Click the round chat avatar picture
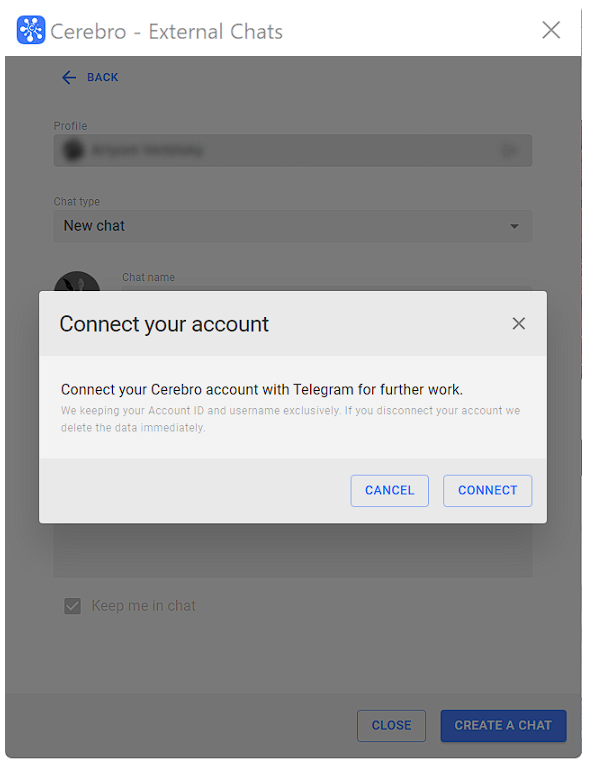This screenshot has width=594, height=767. pyautogui.click(x=77, y=282)
